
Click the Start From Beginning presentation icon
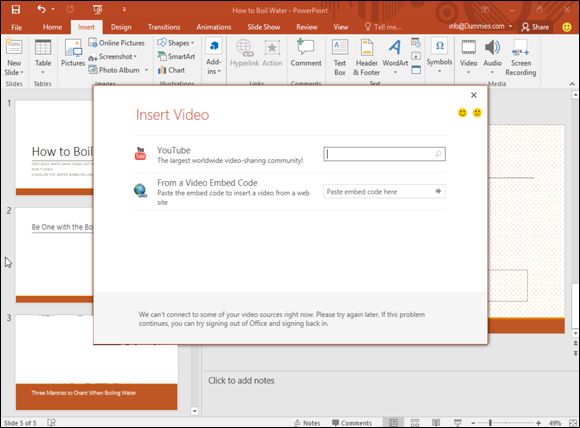(97, 10)
